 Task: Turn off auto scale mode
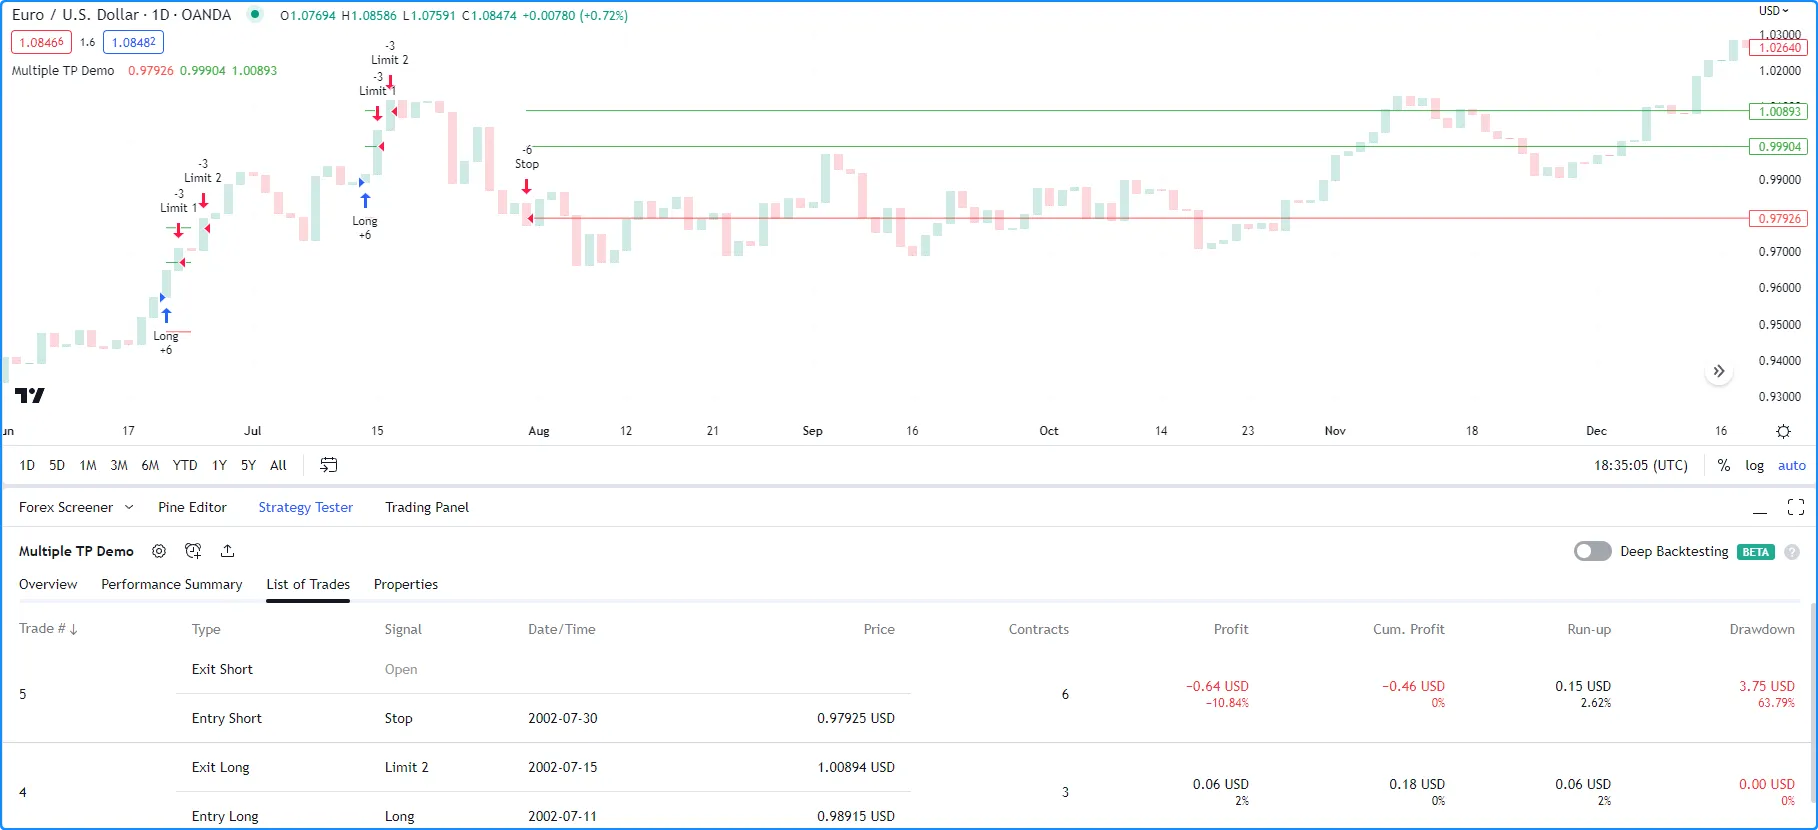(1791, 465)
